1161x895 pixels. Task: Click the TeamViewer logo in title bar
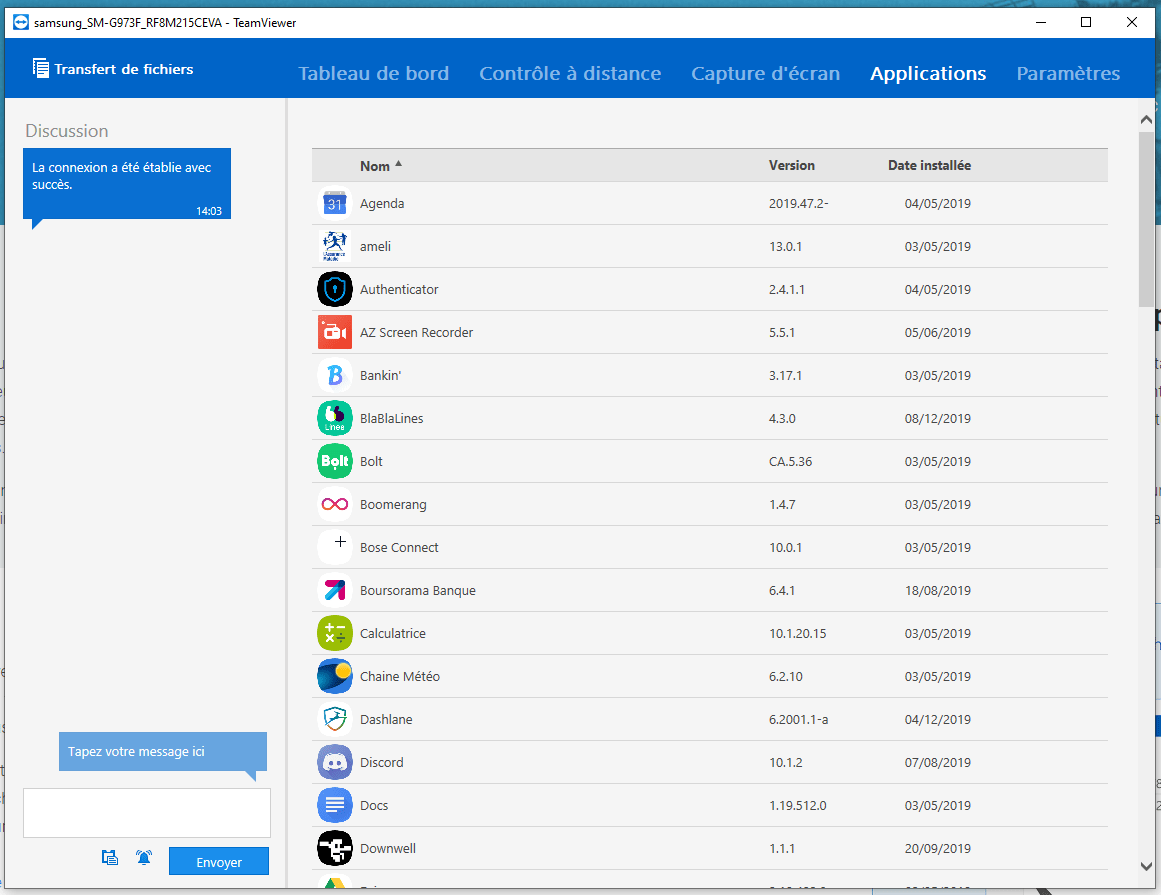click(x=21, y=22)
